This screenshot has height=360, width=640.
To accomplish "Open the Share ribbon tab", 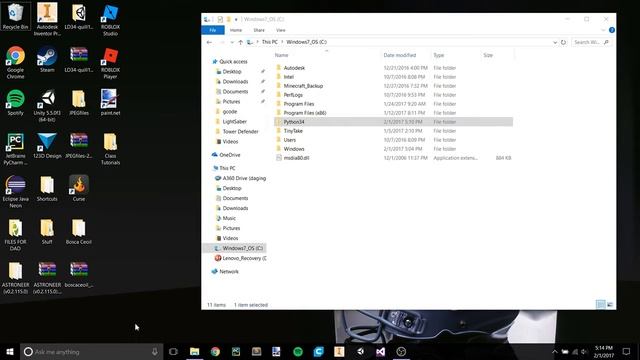I will click(259, 30).
